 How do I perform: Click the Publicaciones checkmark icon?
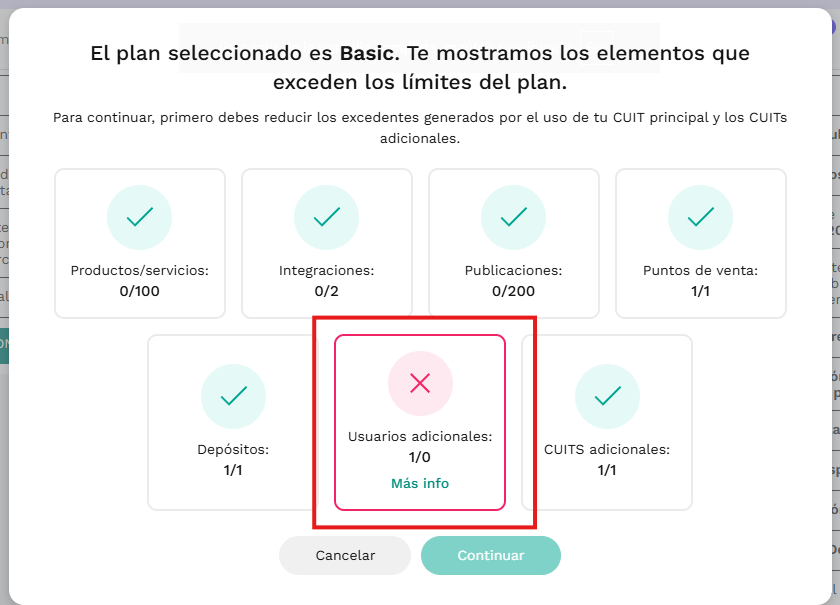coord(513,217)
